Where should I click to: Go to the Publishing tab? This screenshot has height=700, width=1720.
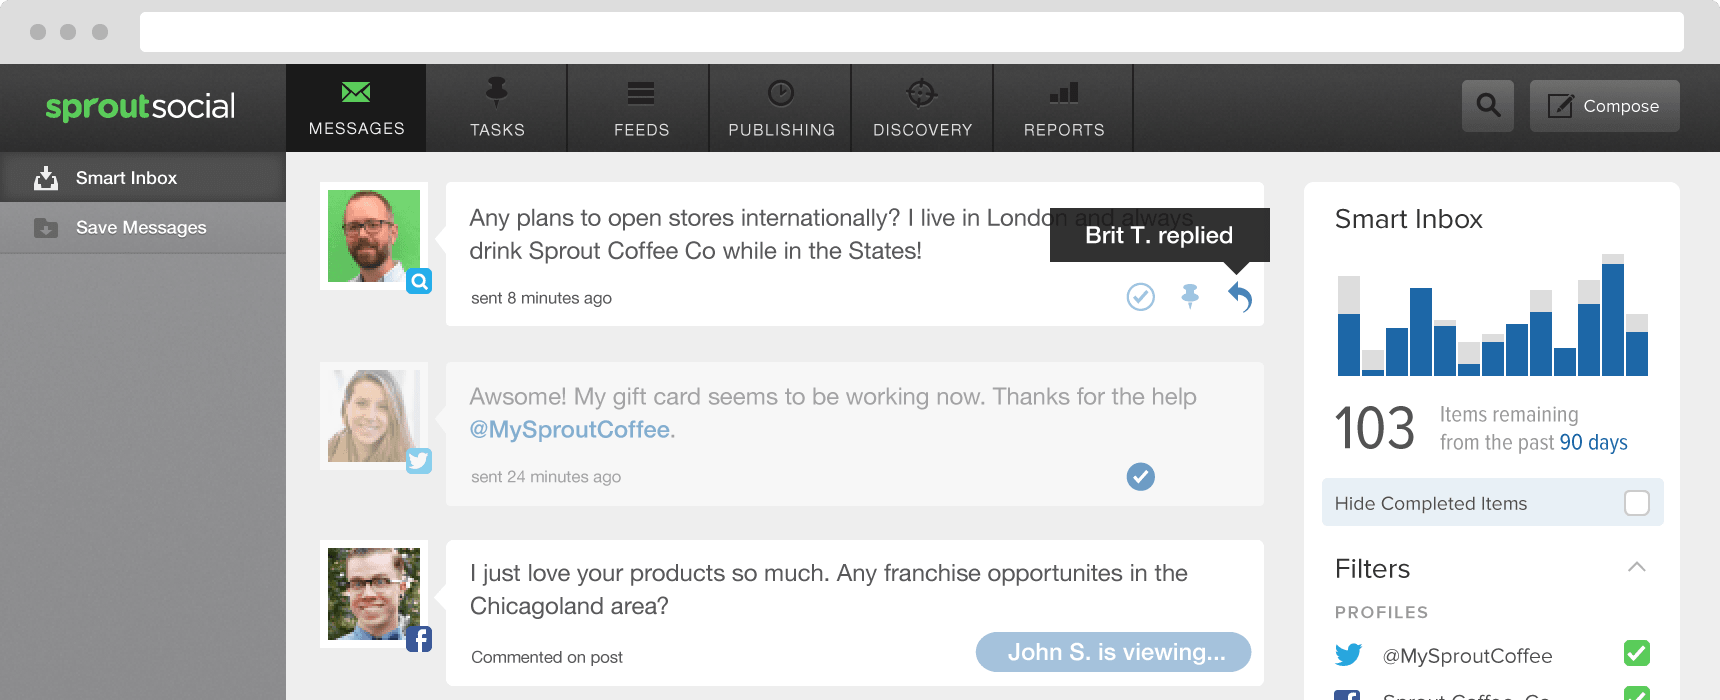(781, 108)
